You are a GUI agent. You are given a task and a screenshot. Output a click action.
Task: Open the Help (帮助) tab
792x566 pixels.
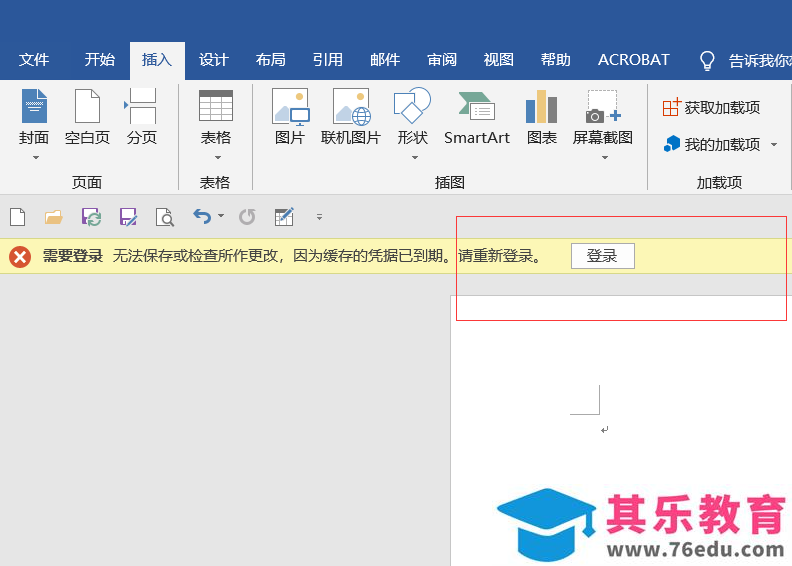556,60
